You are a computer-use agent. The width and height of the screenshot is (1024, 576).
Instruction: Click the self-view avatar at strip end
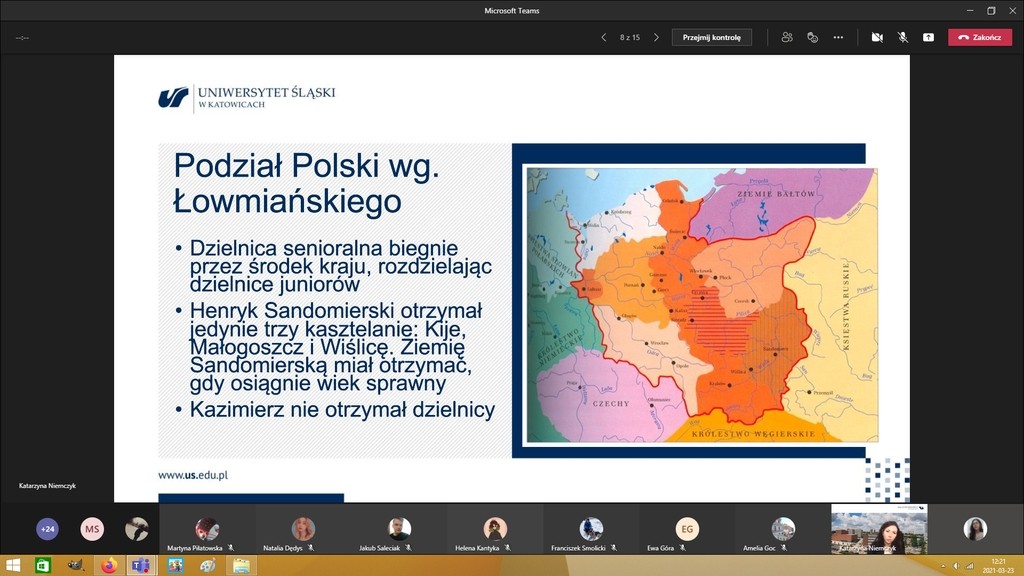[x=975, y=529]
